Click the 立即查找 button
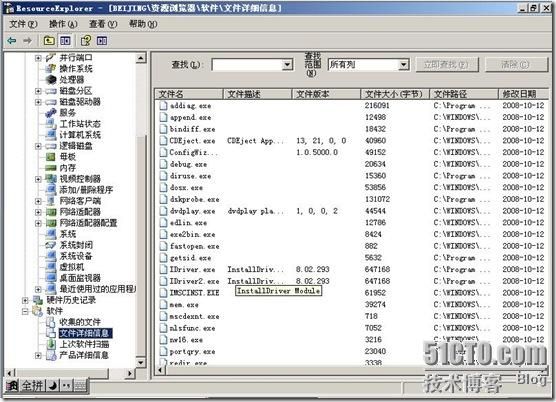Screen dimensions: 556x402 point(447,65)
